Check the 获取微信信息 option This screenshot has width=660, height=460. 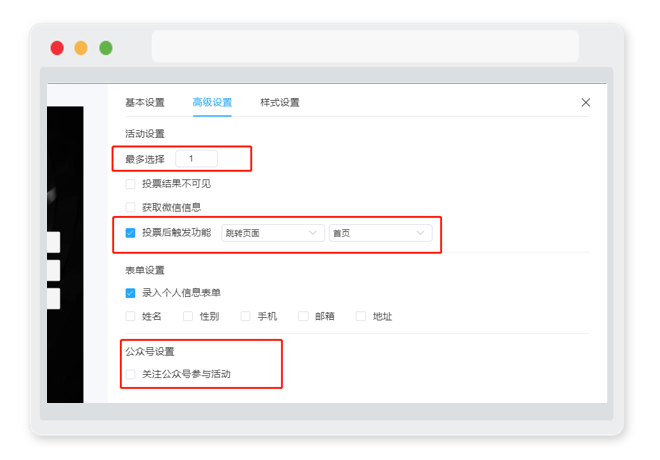[x=130, y=207]
